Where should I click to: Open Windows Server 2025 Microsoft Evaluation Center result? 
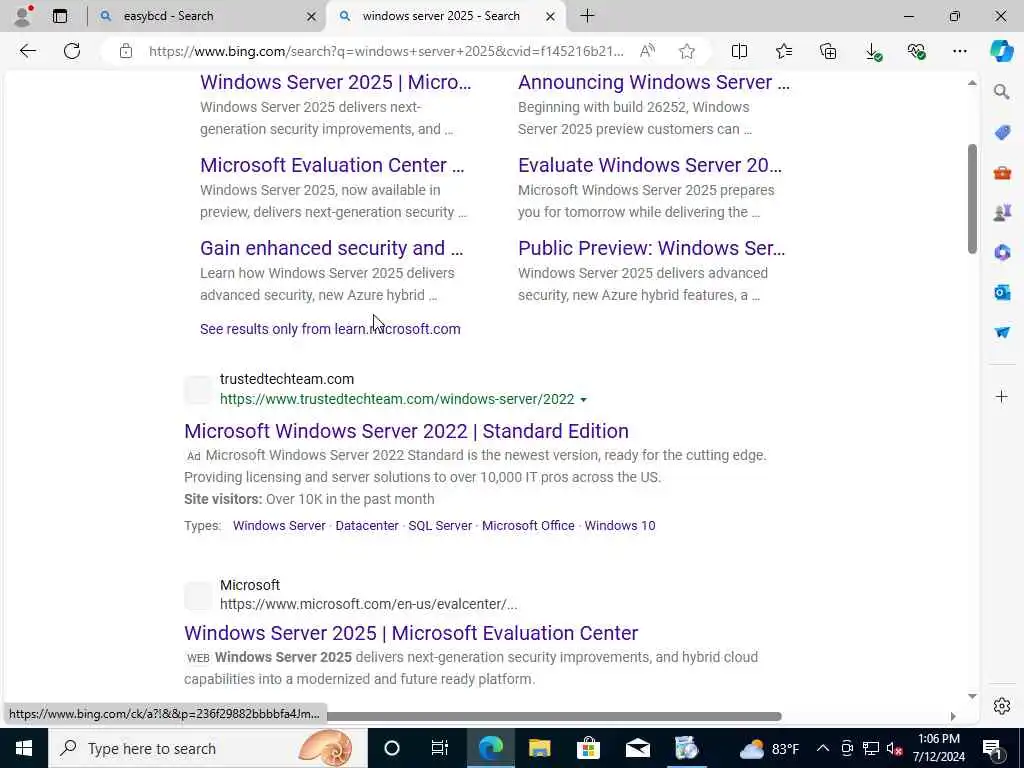411,633
